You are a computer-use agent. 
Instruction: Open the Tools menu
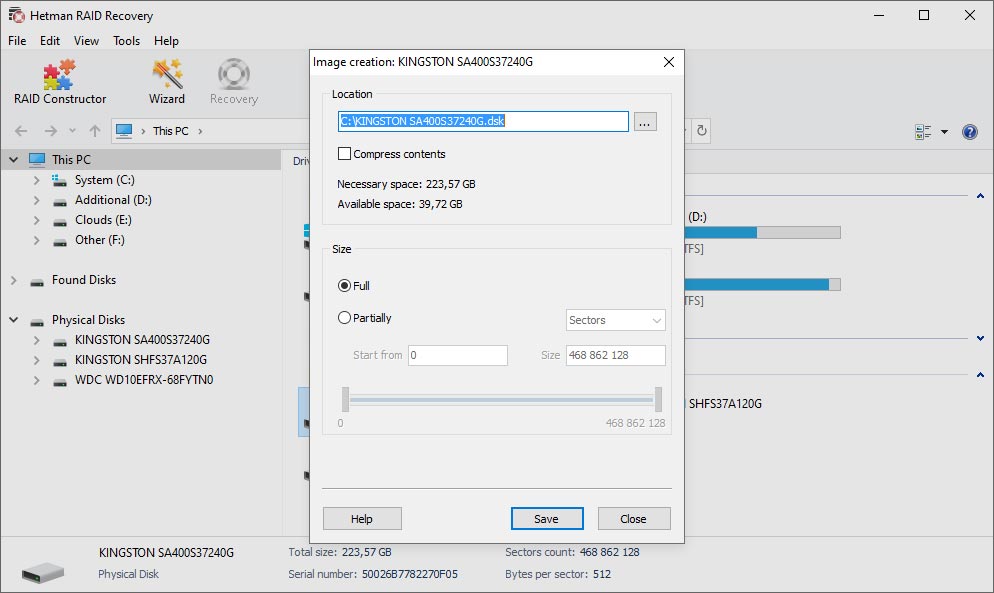pyautogui.click(x=126, y=41)
